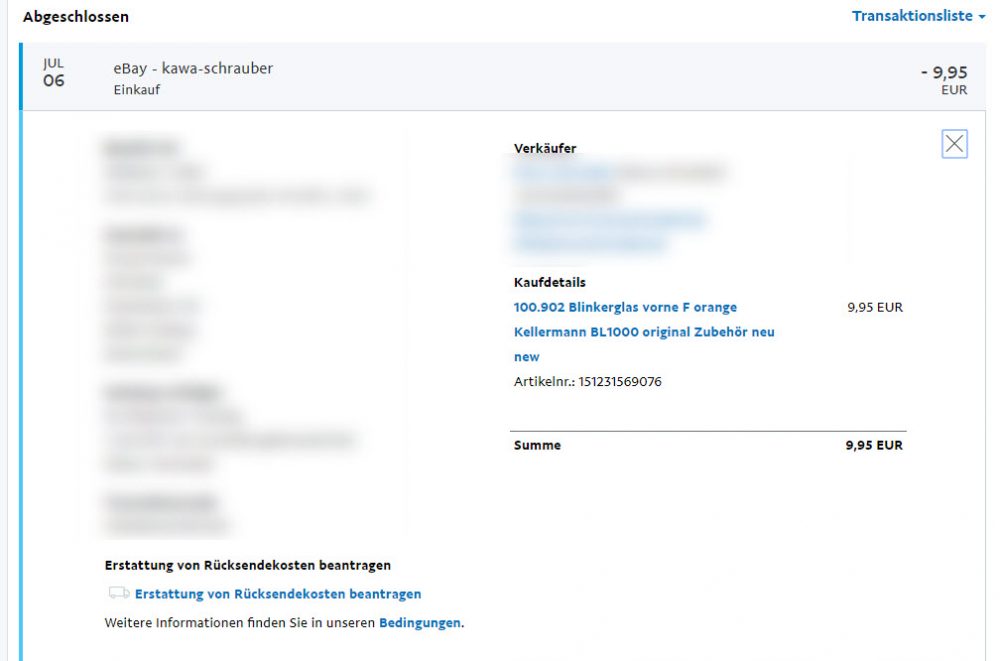Screen dimensions: 1000x661
Task: Close the transaction detail with the X icon
Action: tap(955, 143)
